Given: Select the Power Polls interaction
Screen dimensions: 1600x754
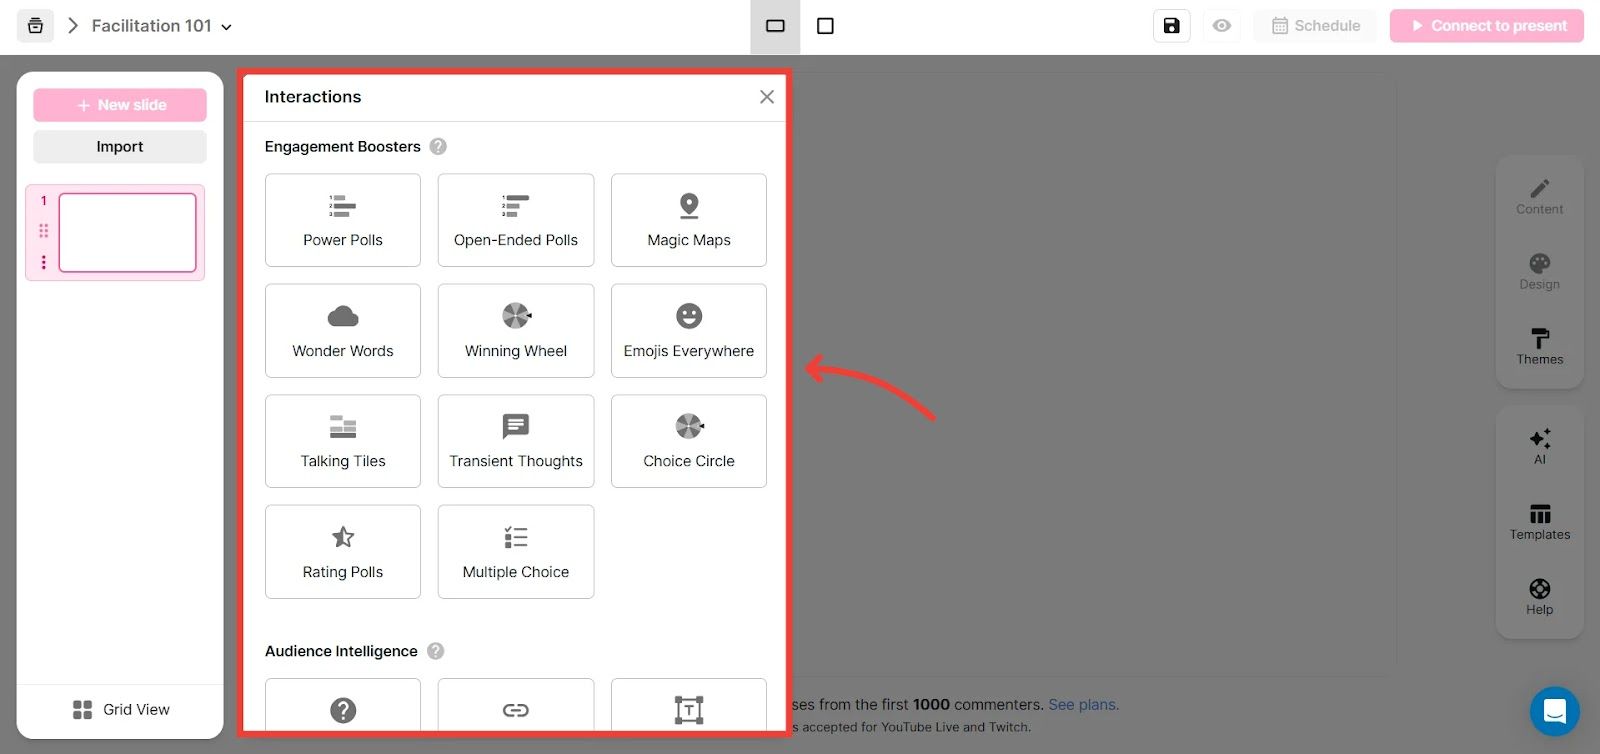Looking at the screenshot, I should 343,220.
